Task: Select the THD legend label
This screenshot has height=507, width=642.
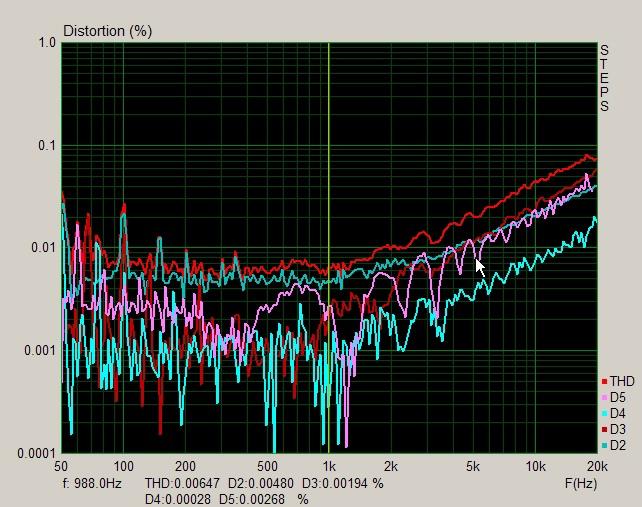Action: coord(622,382)
